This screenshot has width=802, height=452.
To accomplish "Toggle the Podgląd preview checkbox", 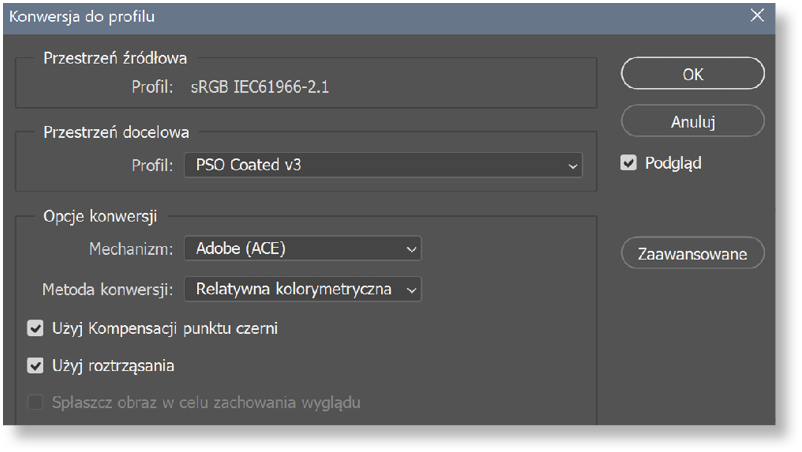I will click(x=629, y=163).
